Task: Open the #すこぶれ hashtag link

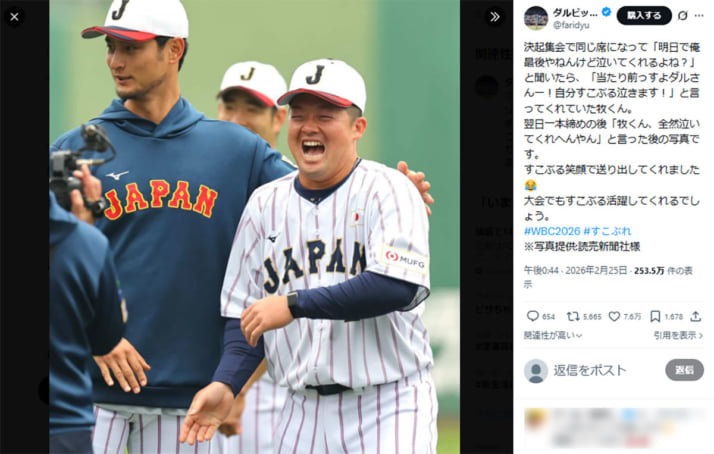Action: pos(607,231)
